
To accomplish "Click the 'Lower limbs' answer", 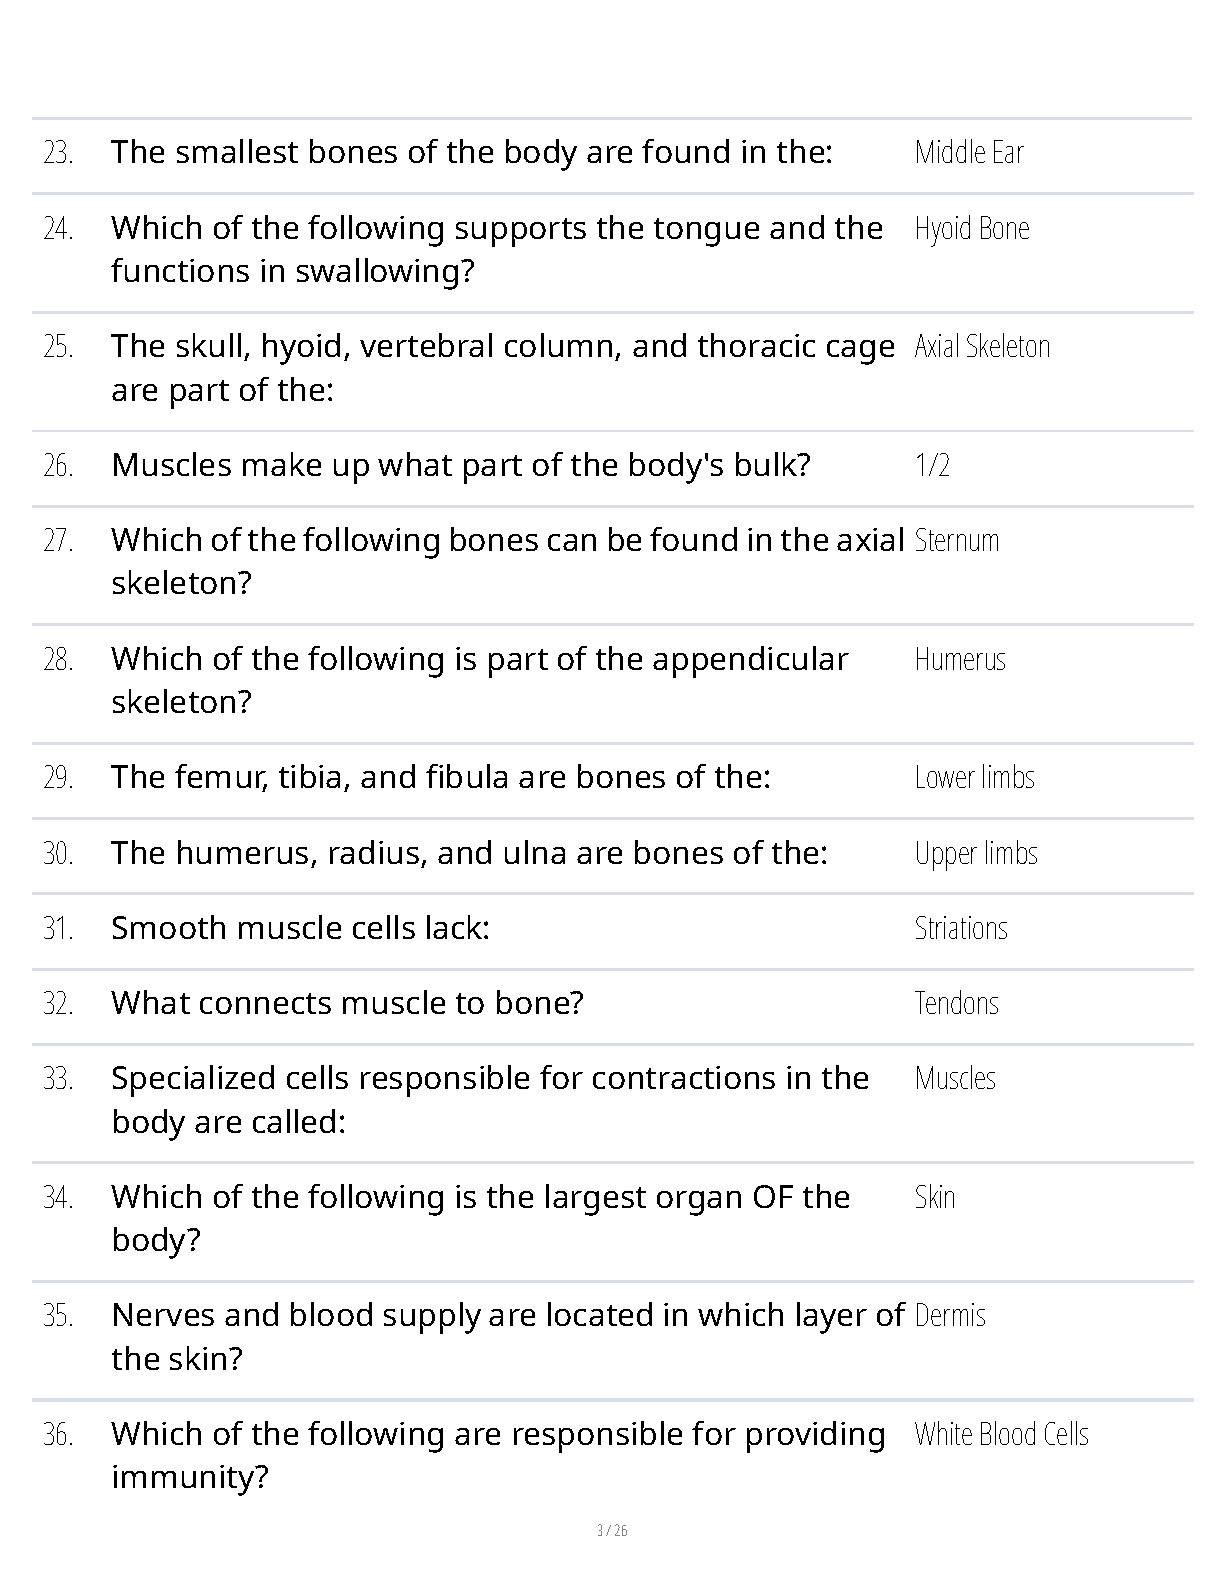I will (x=975, y=777).
